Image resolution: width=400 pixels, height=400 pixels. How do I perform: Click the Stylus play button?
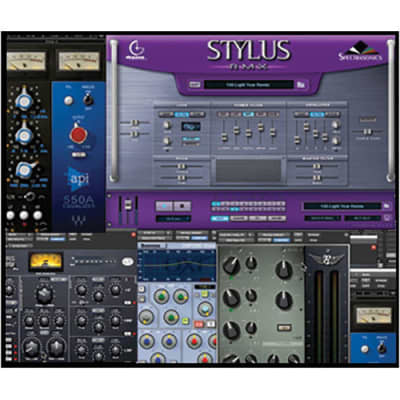(164, 206)
